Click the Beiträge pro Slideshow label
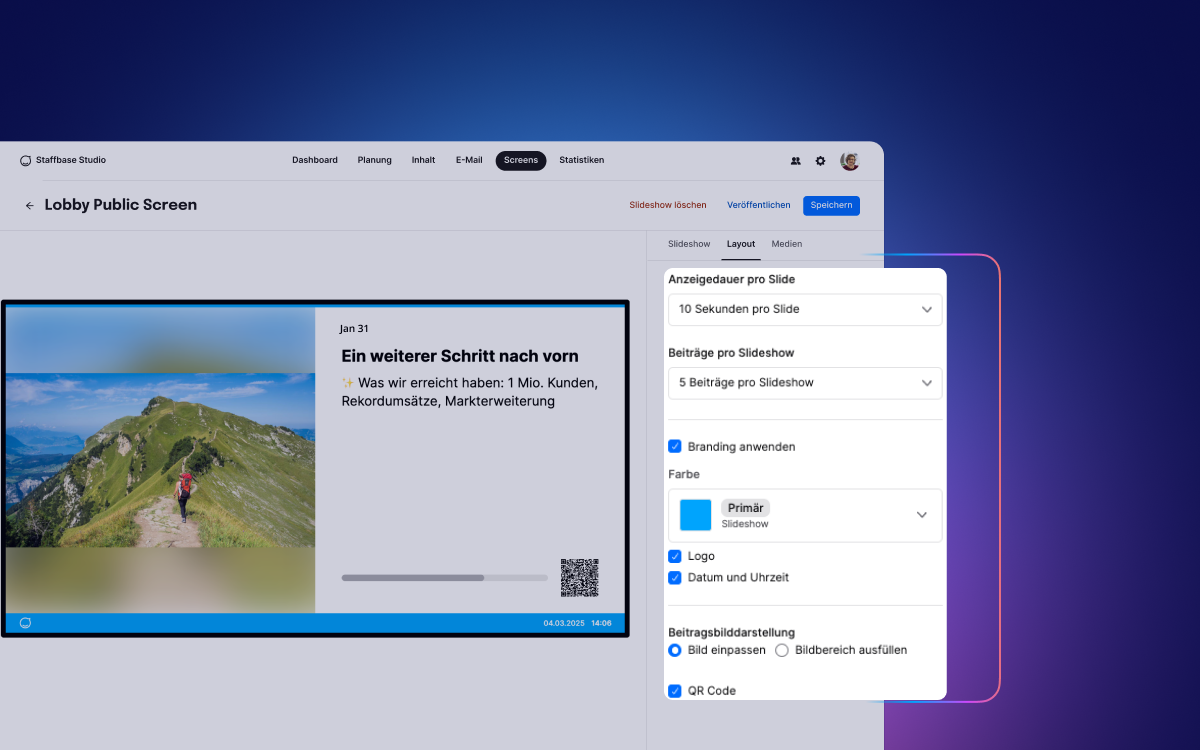The image size is (1200, 750). tap(731, 353)
